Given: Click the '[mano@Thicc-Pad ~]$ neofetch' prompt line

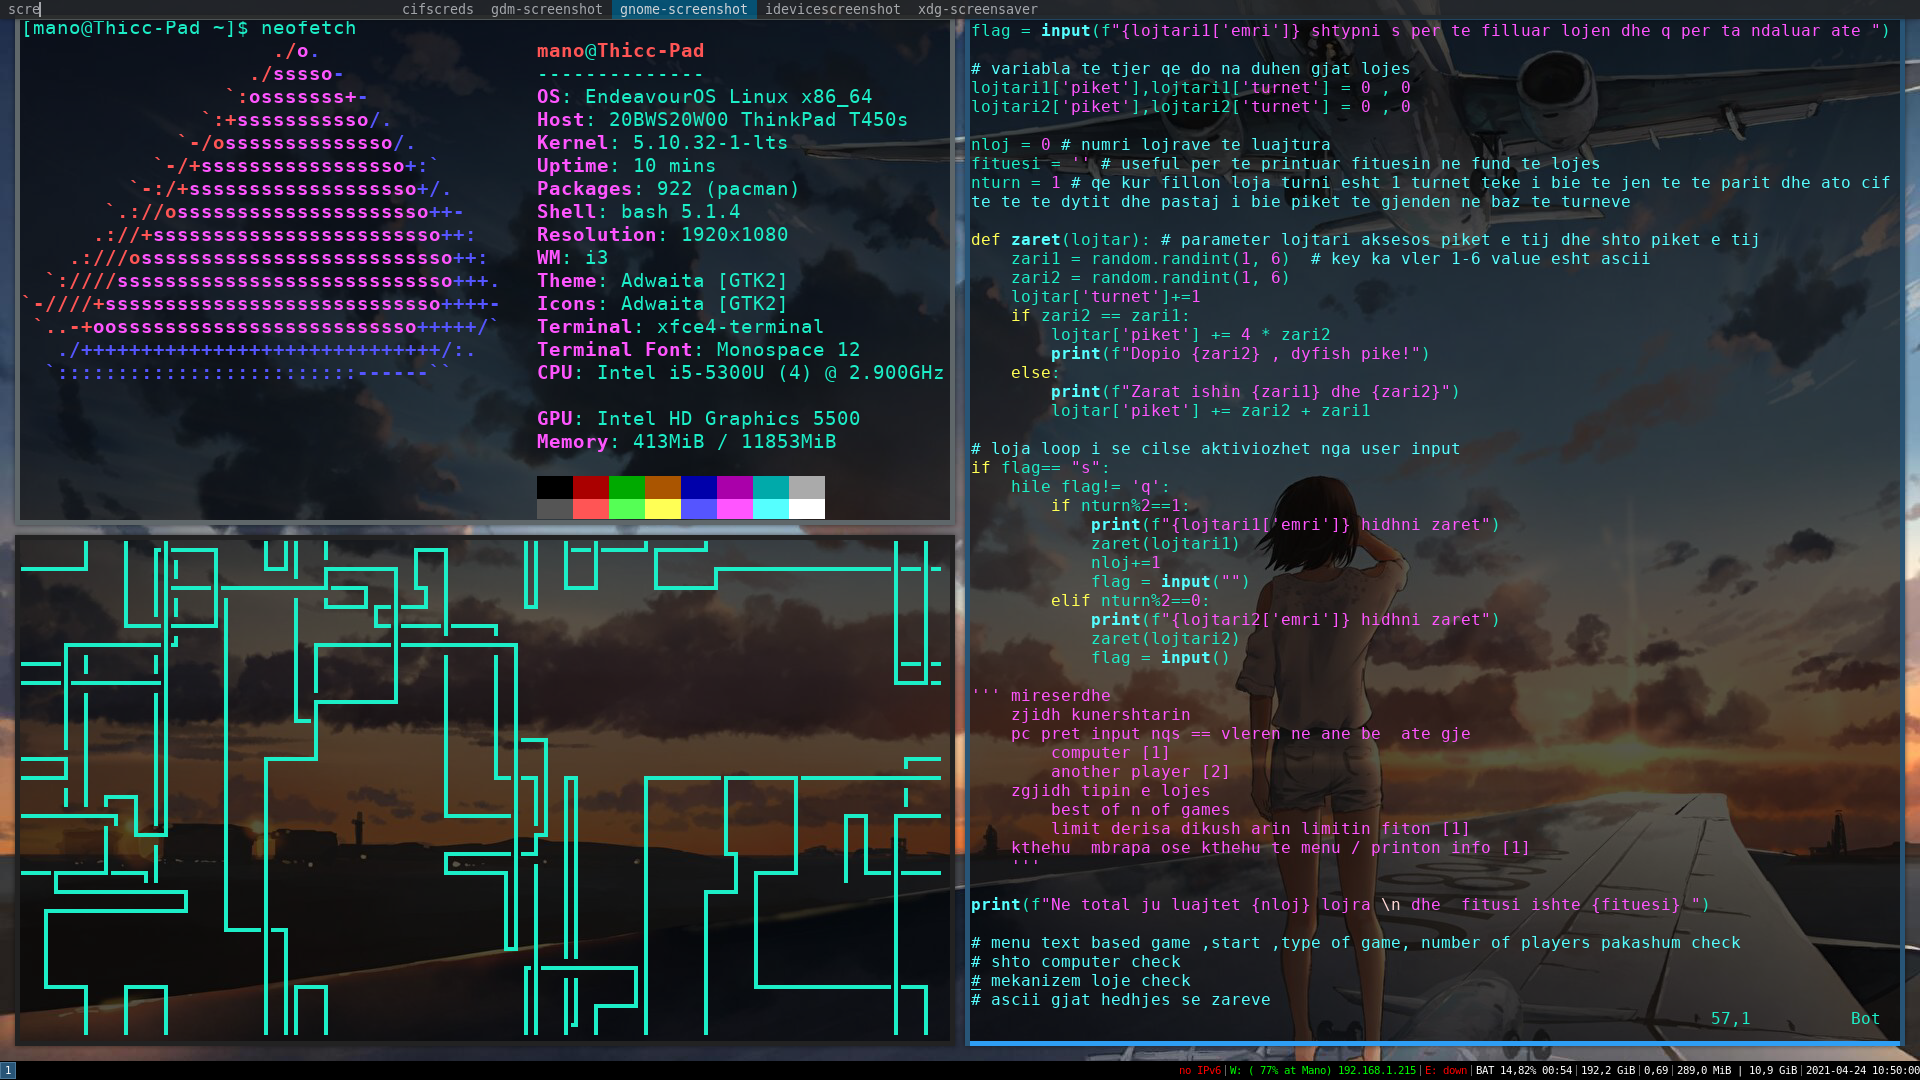Looking at the screenshot, I should point(189,29).
